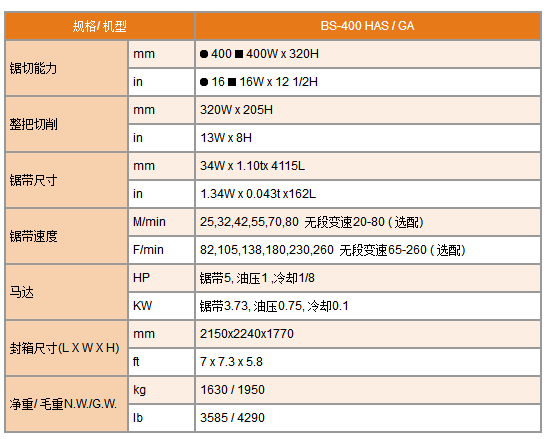560x439 pixels.
Task: Click the F/min unit cell
Action: pos(161,250)
